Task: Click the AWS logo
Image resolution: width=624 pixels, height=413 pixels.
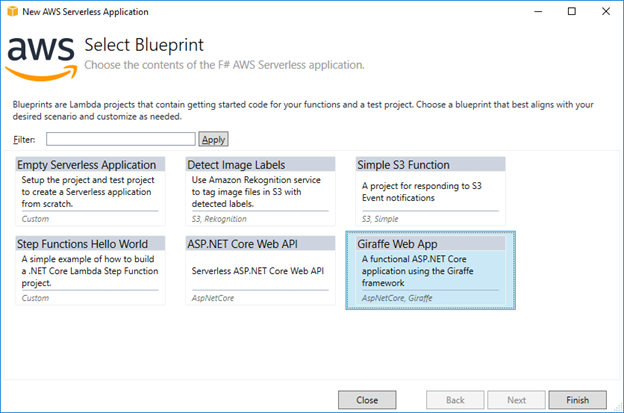Action: click(x=41, y=59)
